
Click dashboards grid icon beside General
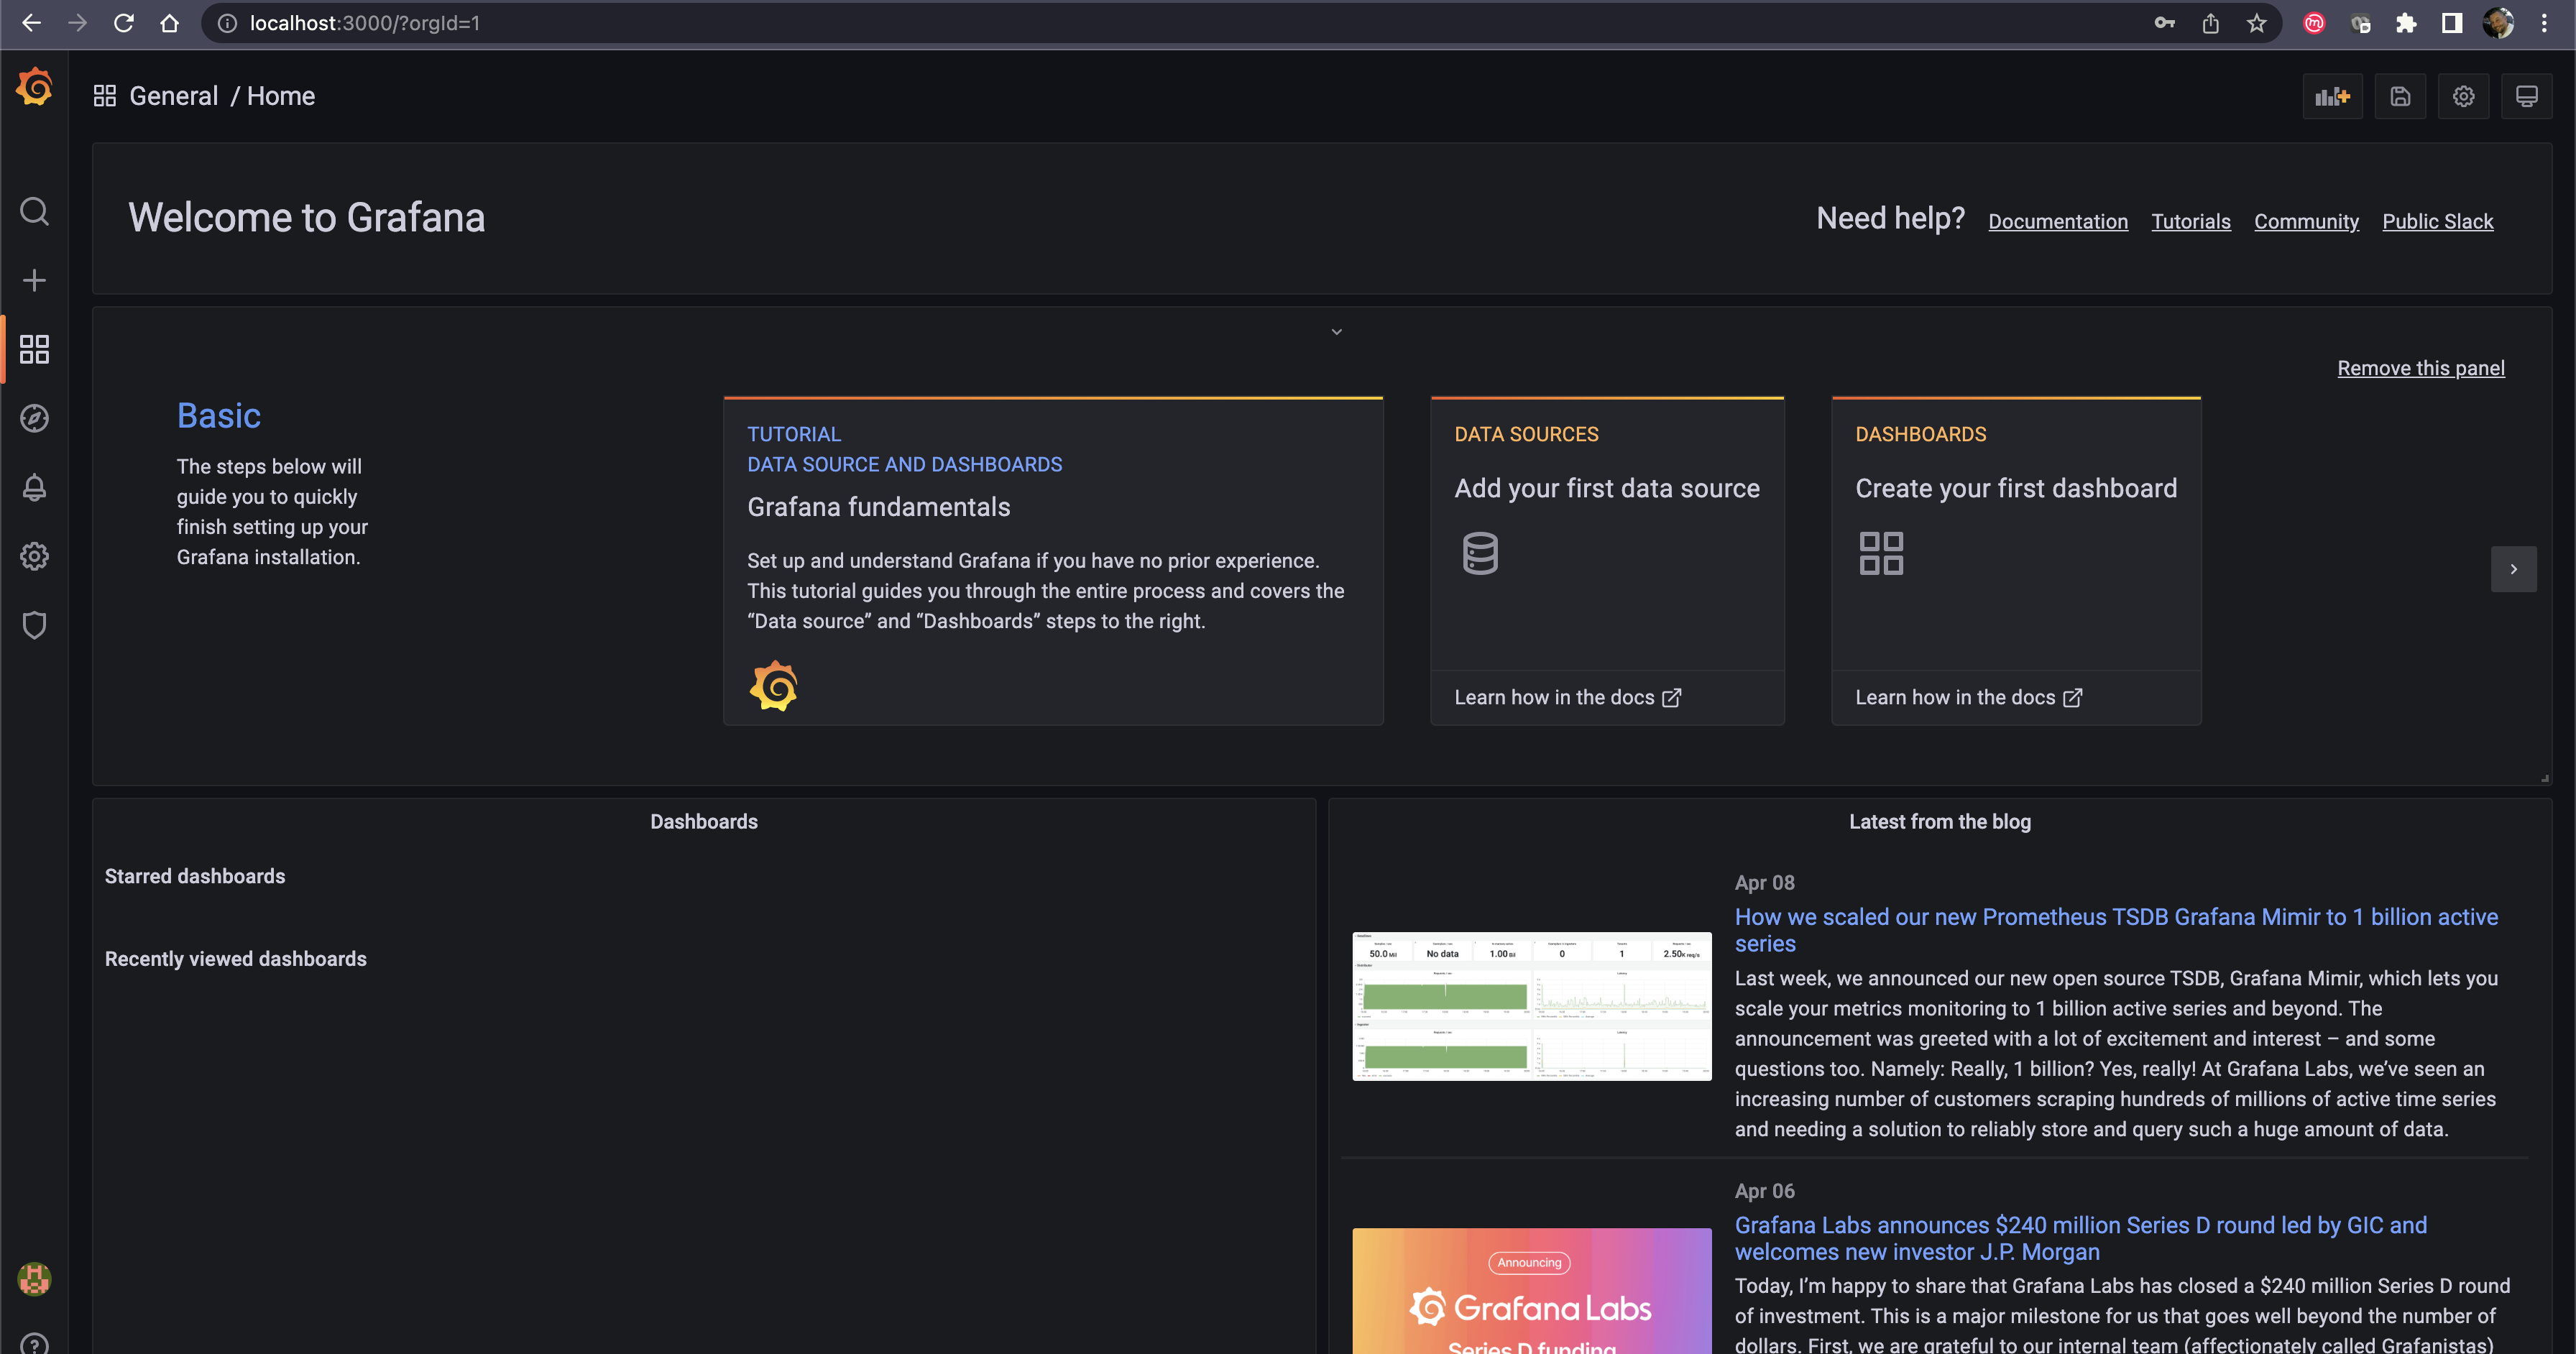pyautogui.click(x=105, y=96)
